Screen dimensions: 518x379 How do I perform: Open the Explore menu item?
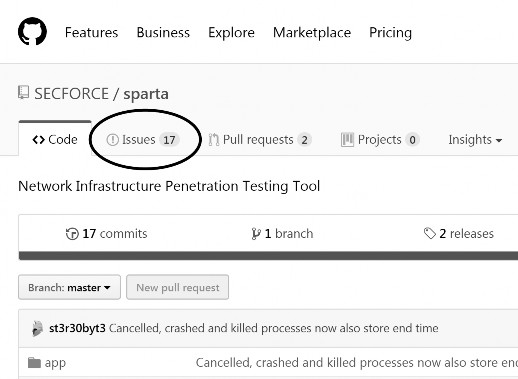[231, 33]
